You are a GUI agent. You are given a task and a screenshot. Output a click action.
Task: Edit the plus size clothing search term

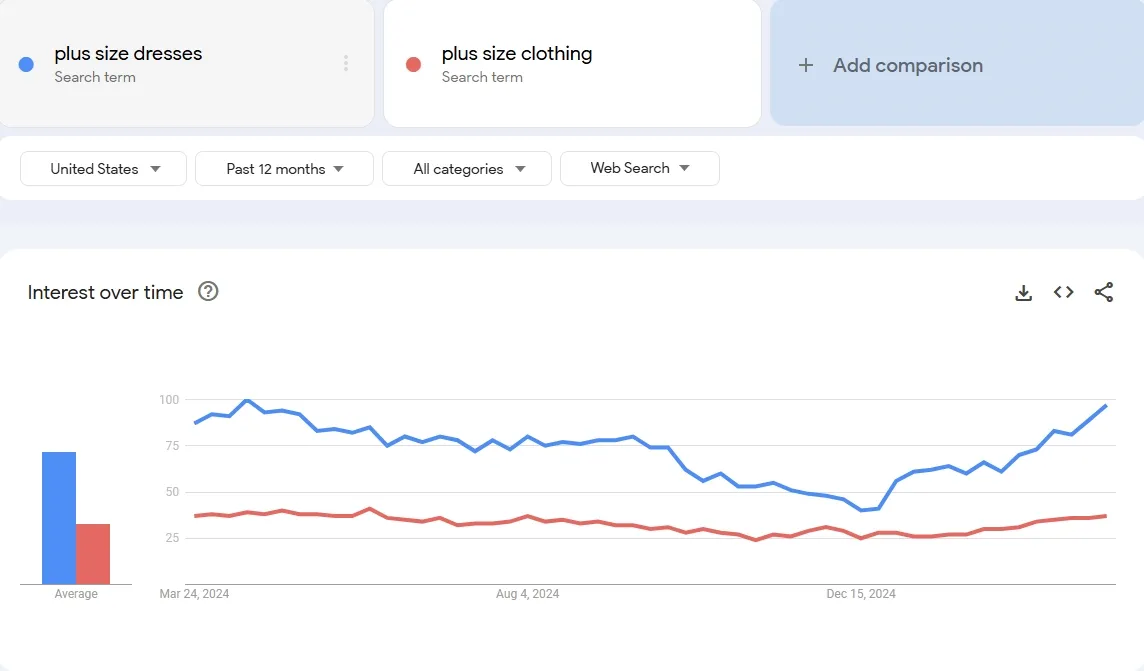pyautogui.click(x=517, y=54)
